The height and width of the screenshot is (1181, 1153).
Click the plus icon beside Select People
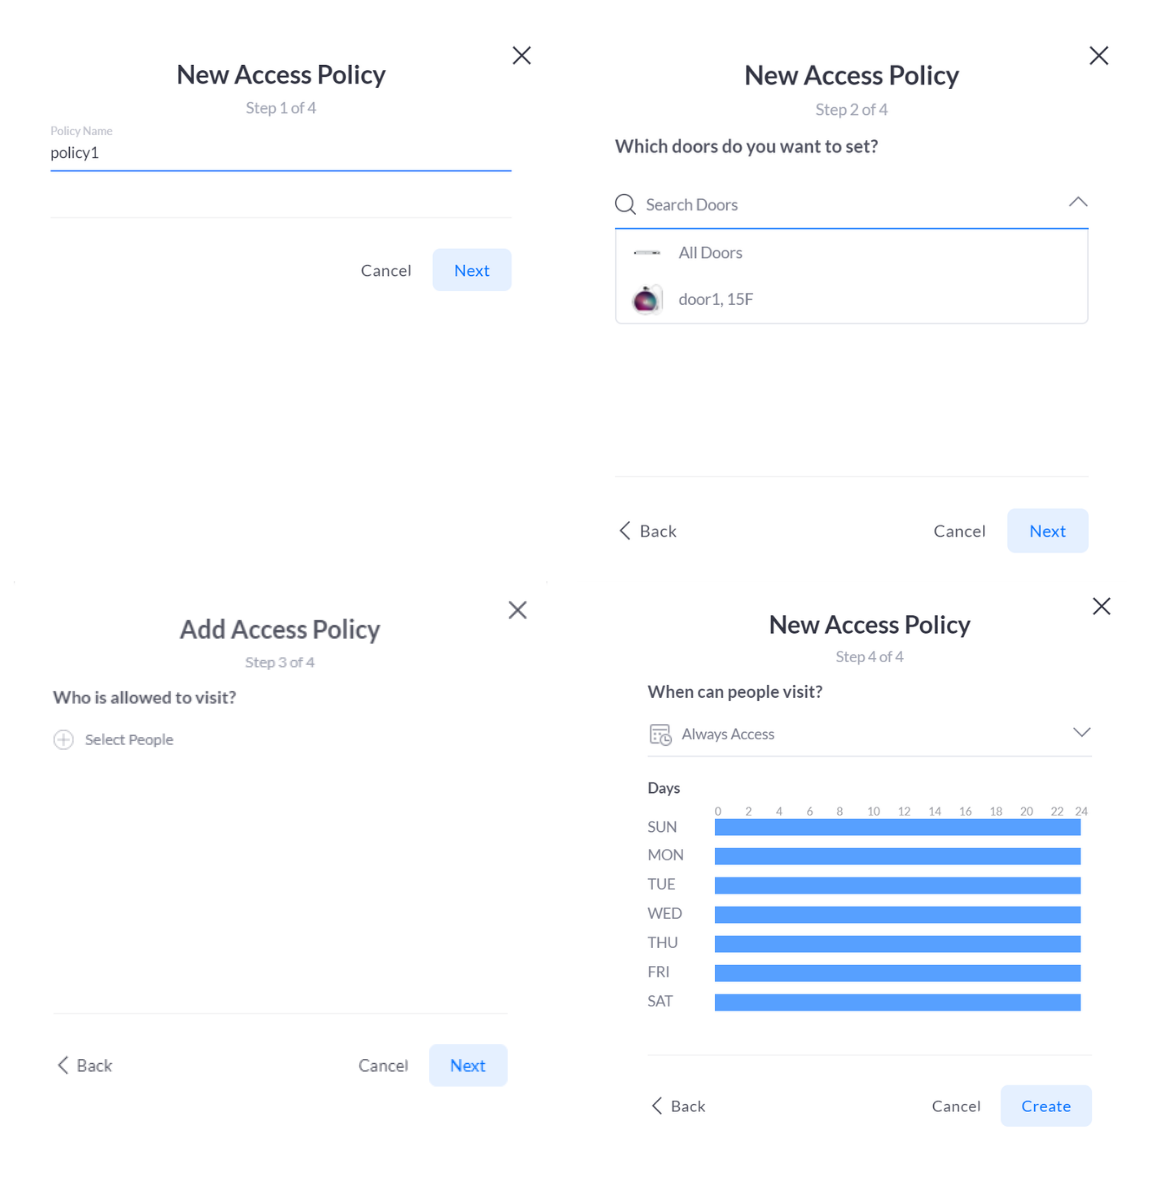[x=63, y=740]
